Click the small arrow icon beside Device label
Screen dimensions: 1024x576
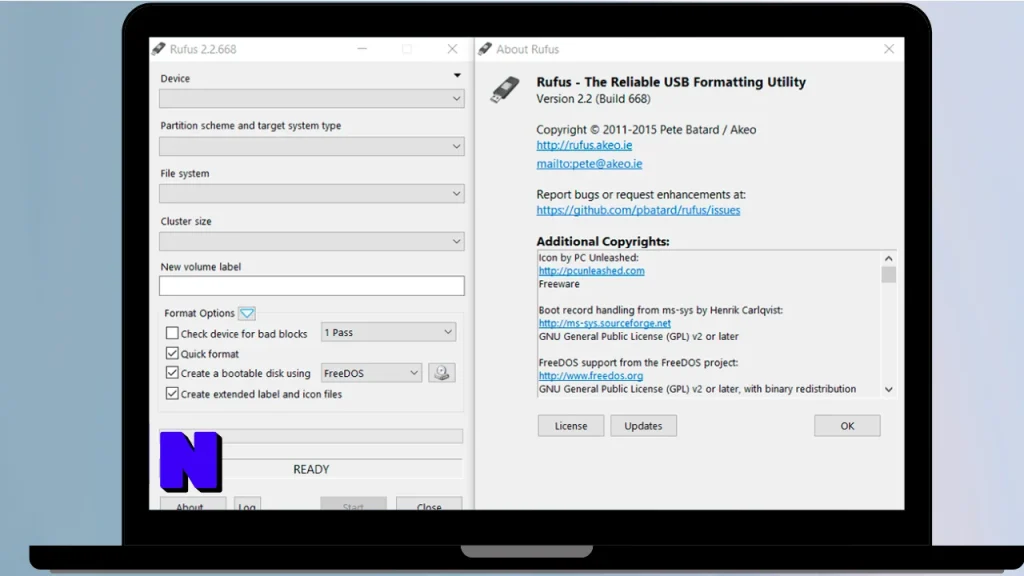pos(457,76)
